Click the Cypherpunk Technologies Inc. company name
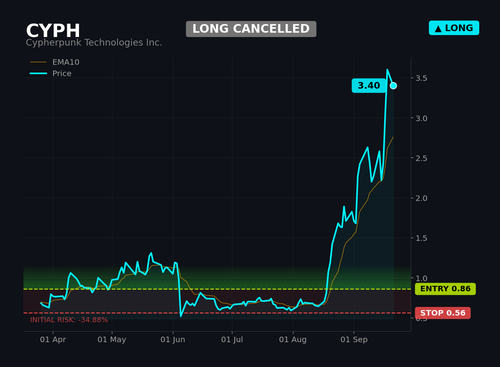This screenshot has width=500, height=367. (94, 43)
